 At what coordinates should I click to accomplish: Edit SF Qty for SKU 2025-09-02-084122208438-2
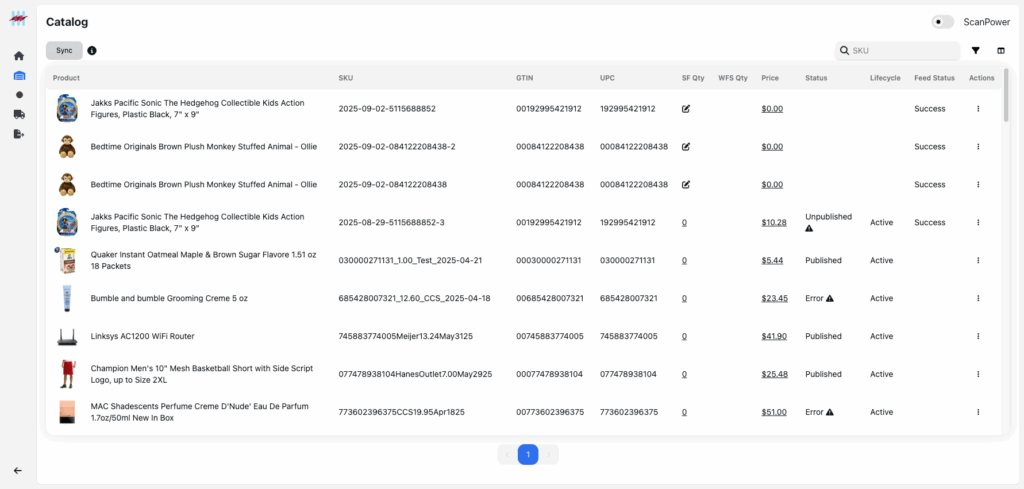[x=686, y=146]
